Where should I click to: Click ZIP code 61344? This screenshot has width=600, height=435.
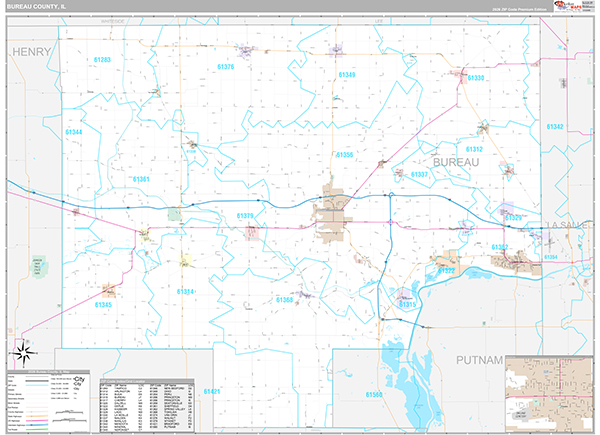point(73,132)
